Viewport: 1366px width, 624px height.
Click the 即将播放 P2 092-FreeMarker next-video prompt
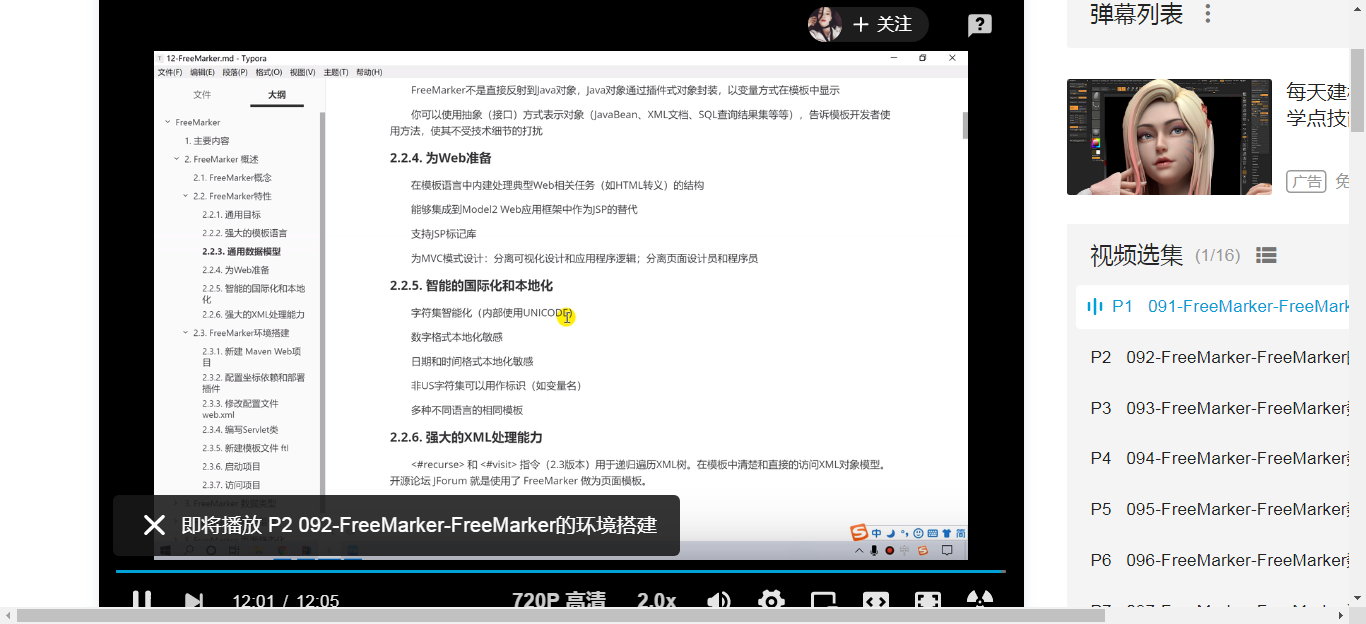click(419, 525)
